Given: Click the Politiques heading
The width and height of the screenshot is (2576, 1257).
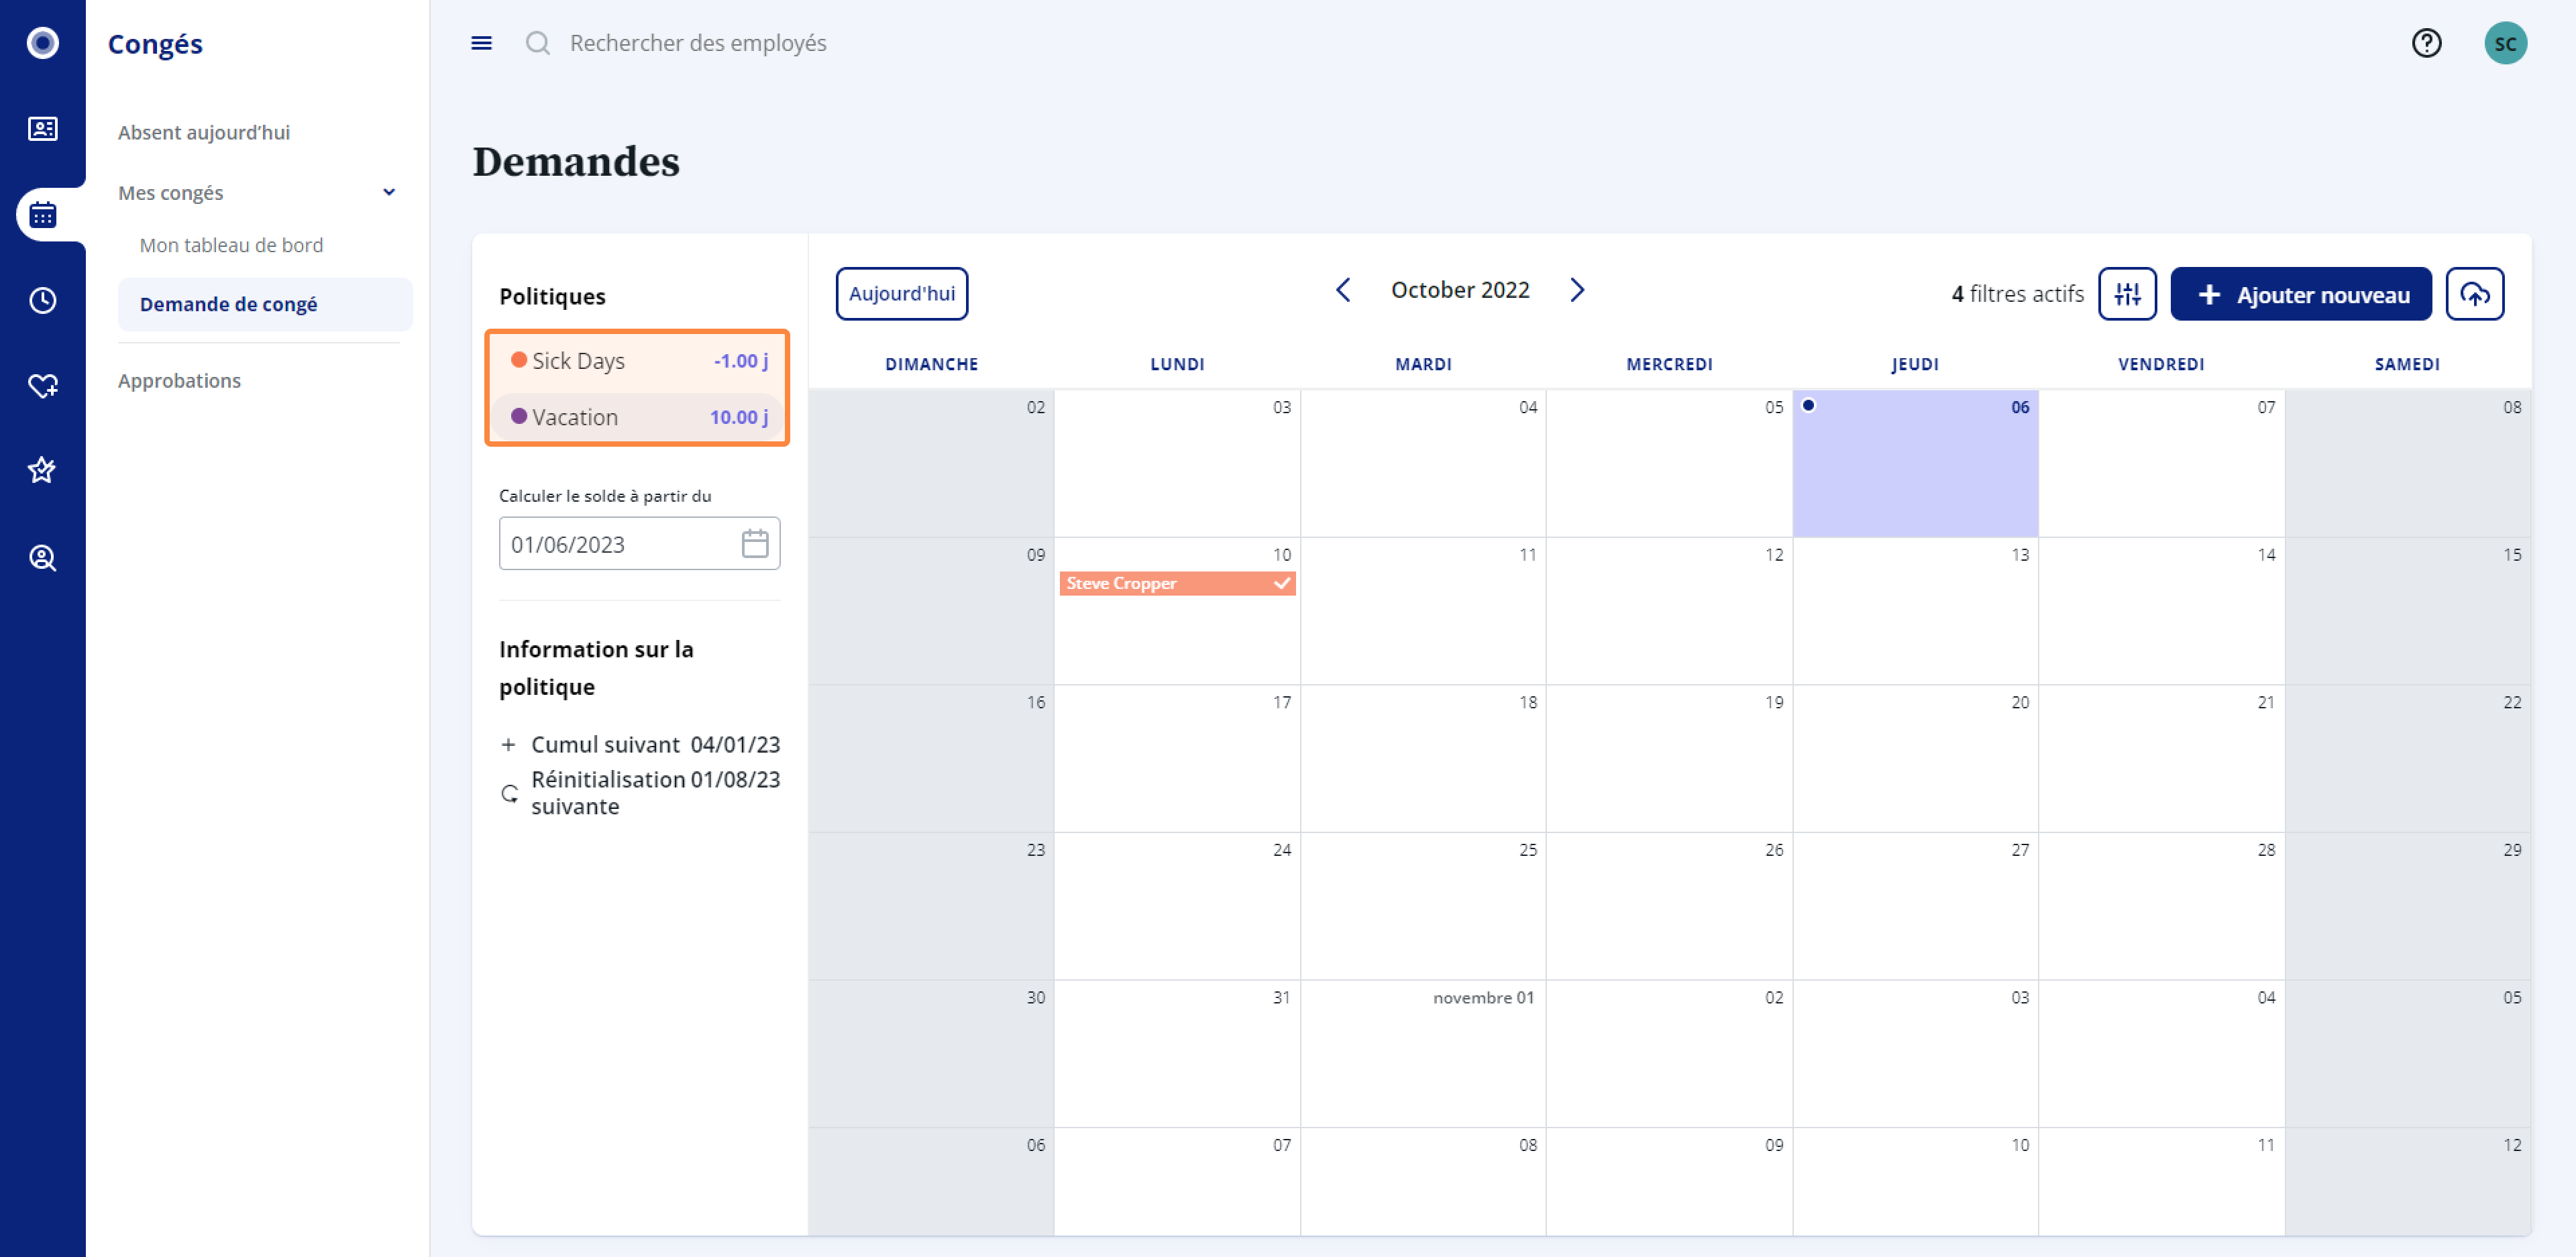Looking at the screenshot, I should point(552,297).
